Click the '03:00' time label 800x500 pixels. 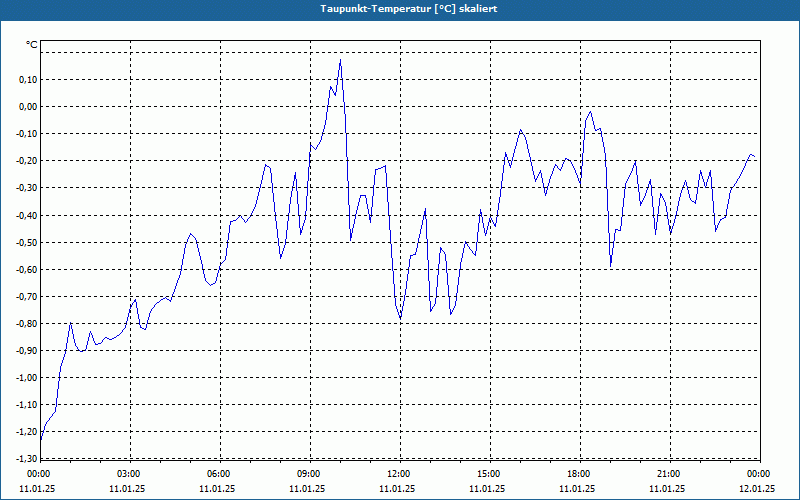pyautogui.click(x=128, y=474)
